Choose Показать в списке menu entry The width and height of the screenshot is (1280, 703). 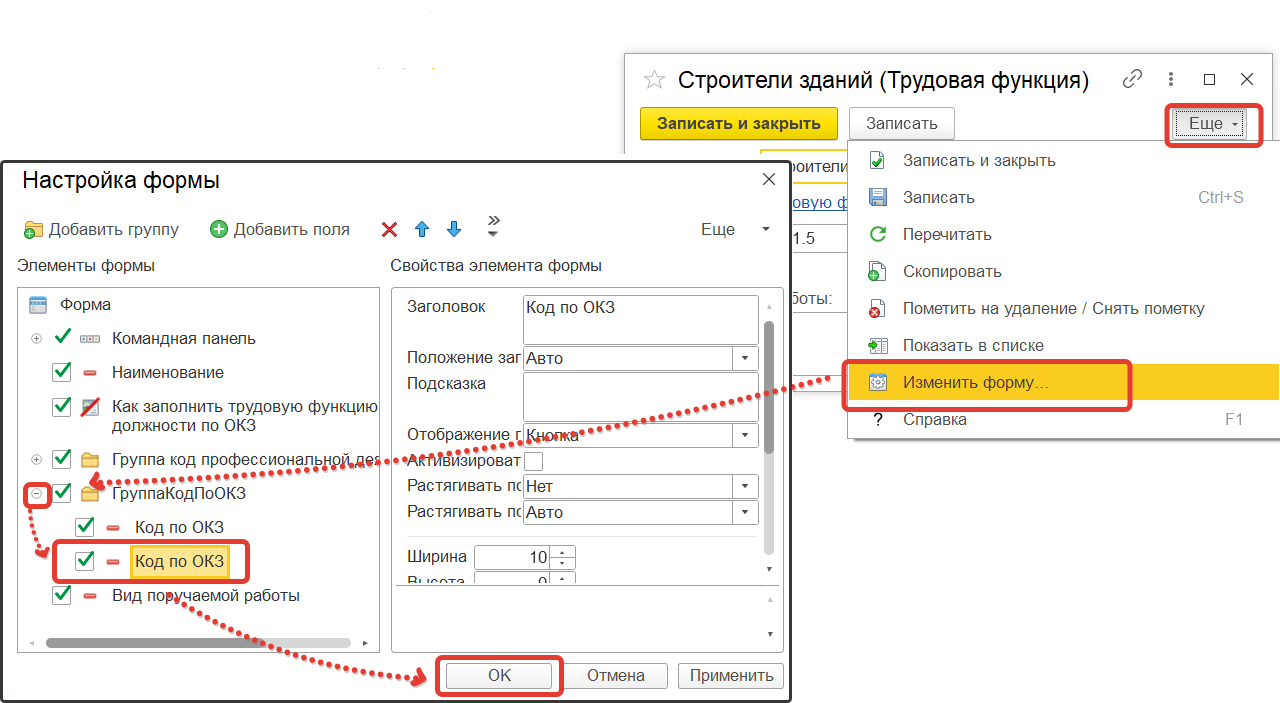972,345
